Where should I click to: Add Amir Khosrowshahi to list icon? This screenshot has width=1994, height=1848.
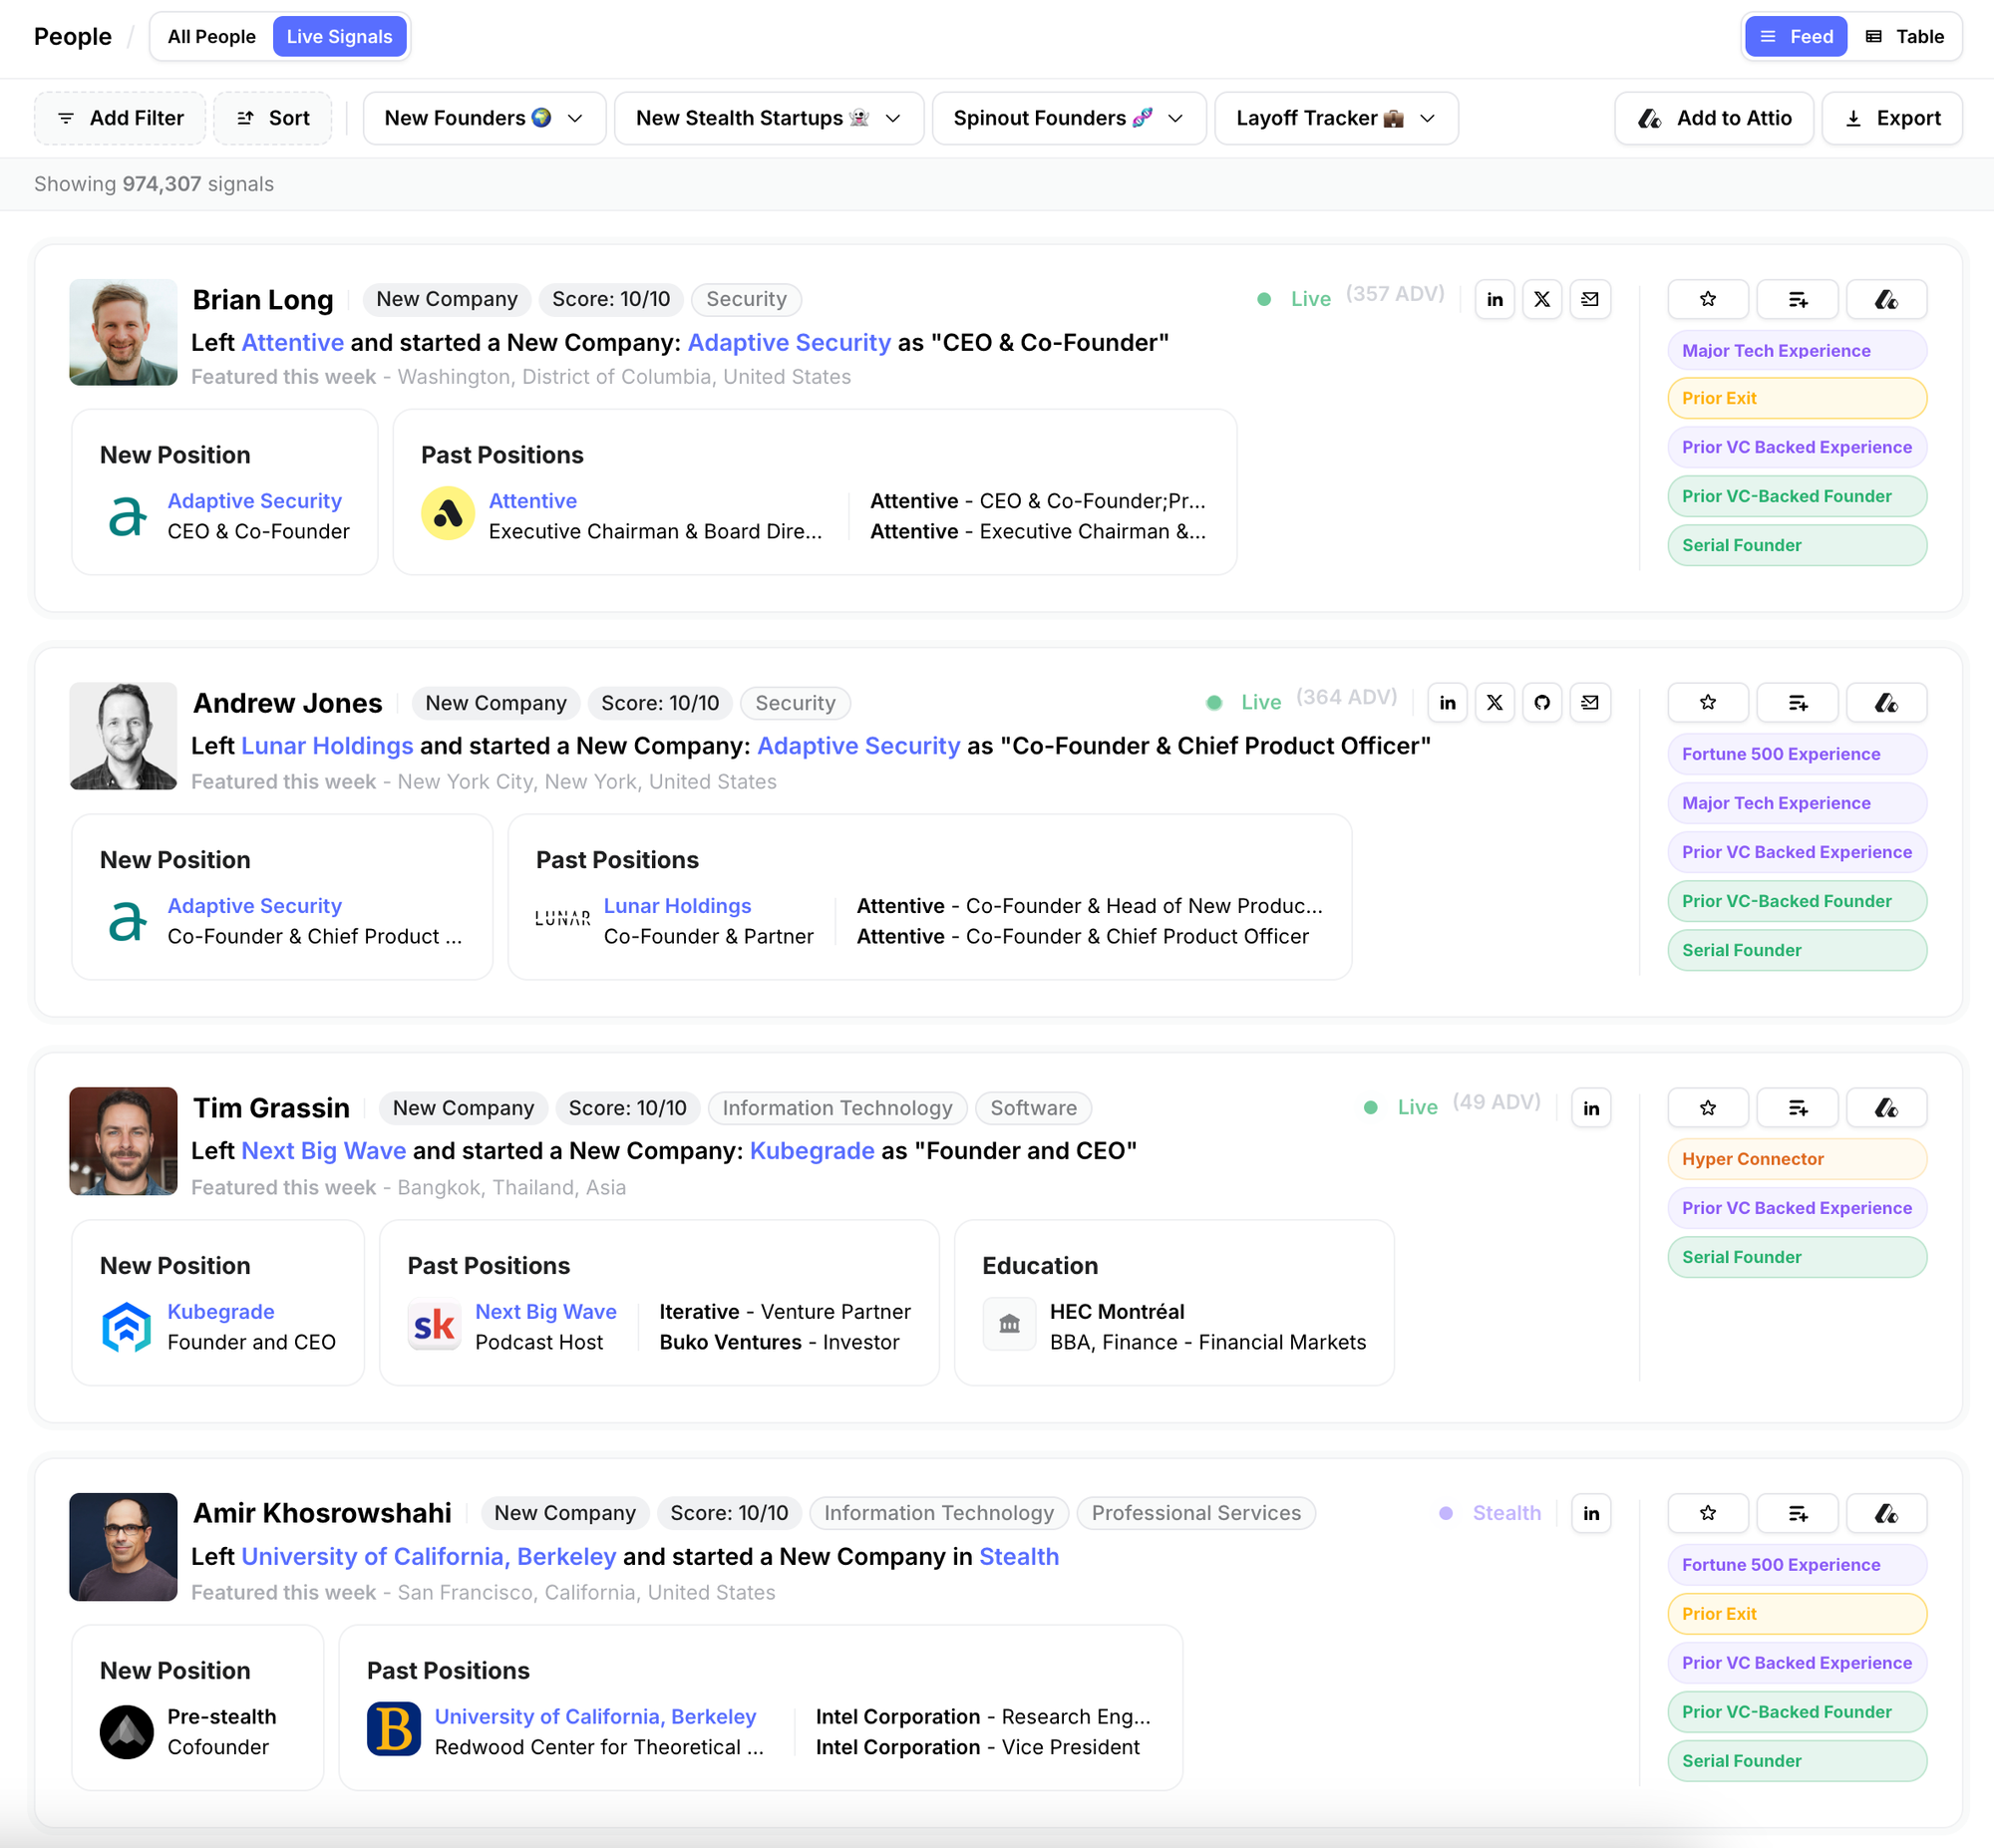pyautogui.click(x=1797, y=1513)
